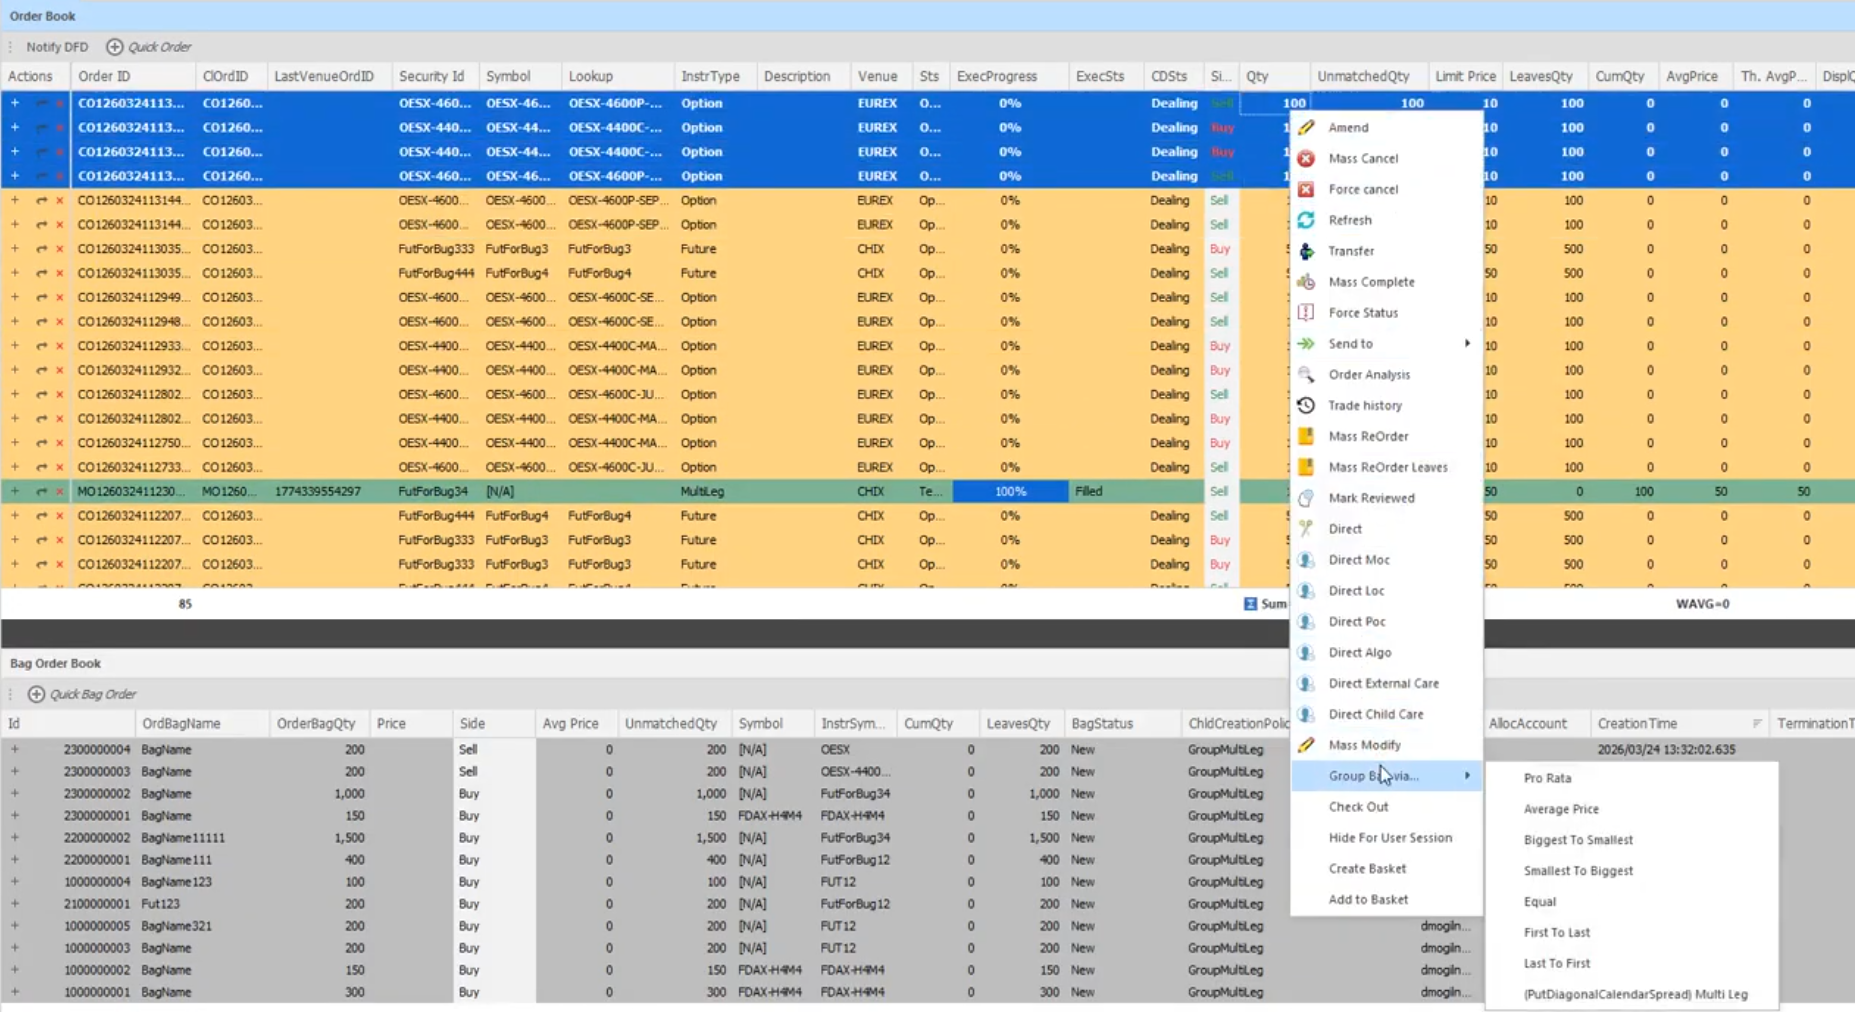Choose Average Price grouping option
The height and width of the screenshot is (1012, 1855).
pyautogui.click(x=1561, y=809)
